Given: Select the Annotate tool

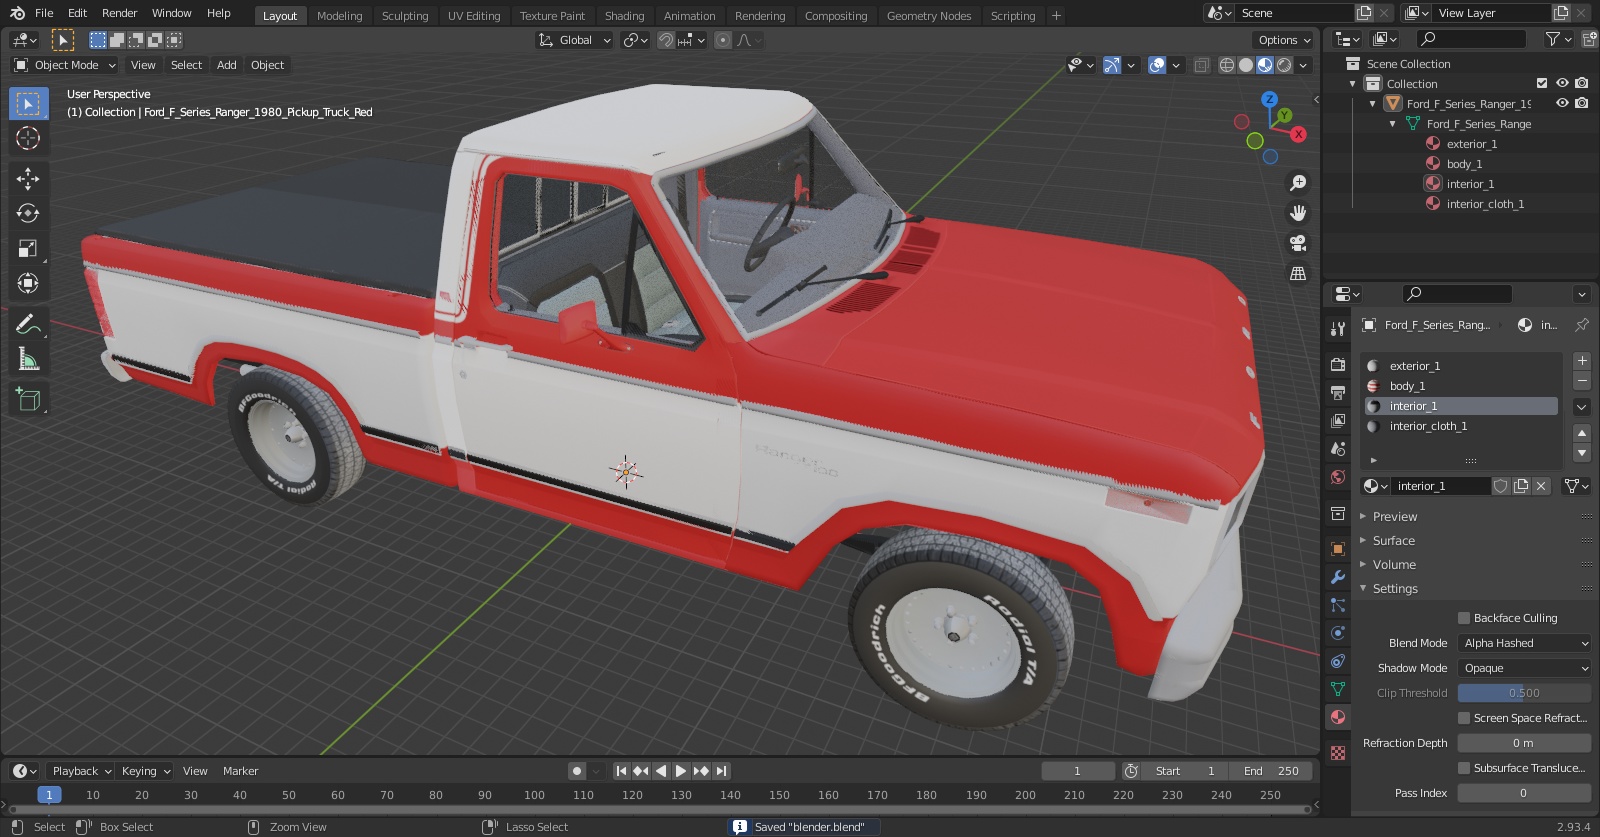Looking at the screenshot, I should click(28, 324).
